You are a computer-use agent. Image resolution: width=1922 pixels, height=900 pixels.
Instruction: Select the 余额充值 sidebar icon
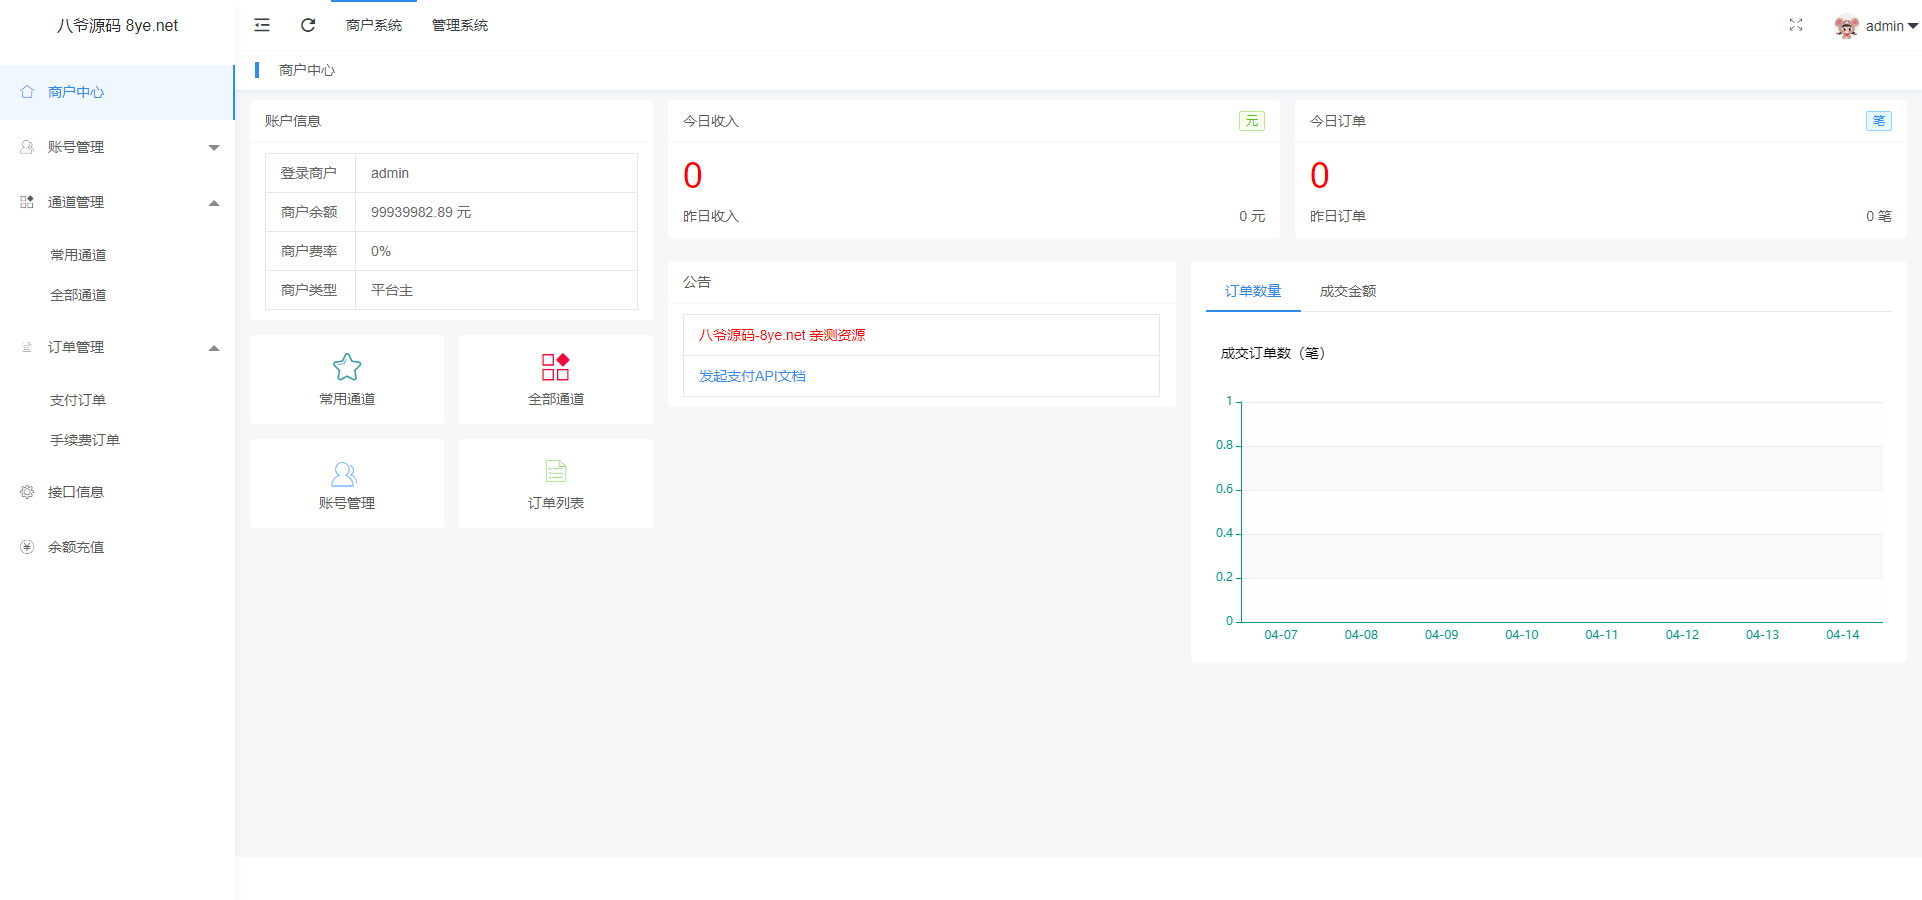26,546
